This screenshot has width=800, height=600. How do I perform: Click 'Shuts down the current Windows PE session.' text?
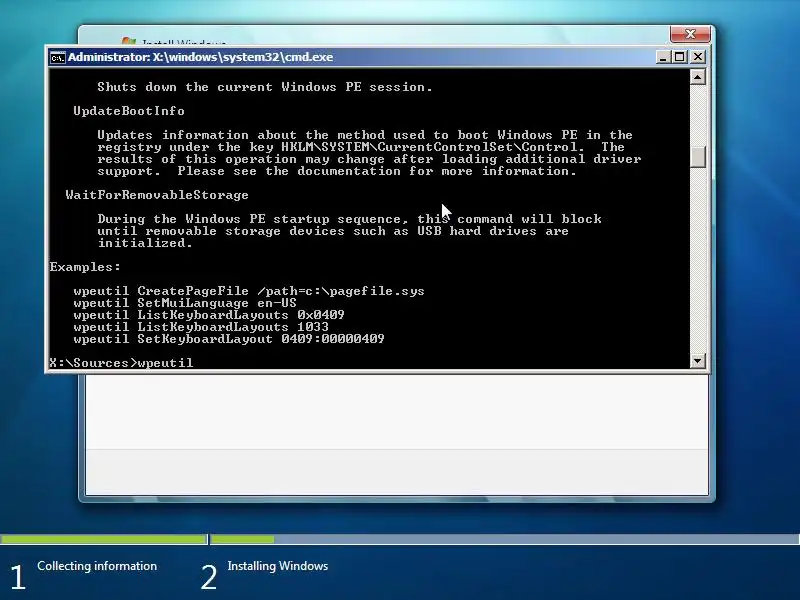(x=265, y=87)
